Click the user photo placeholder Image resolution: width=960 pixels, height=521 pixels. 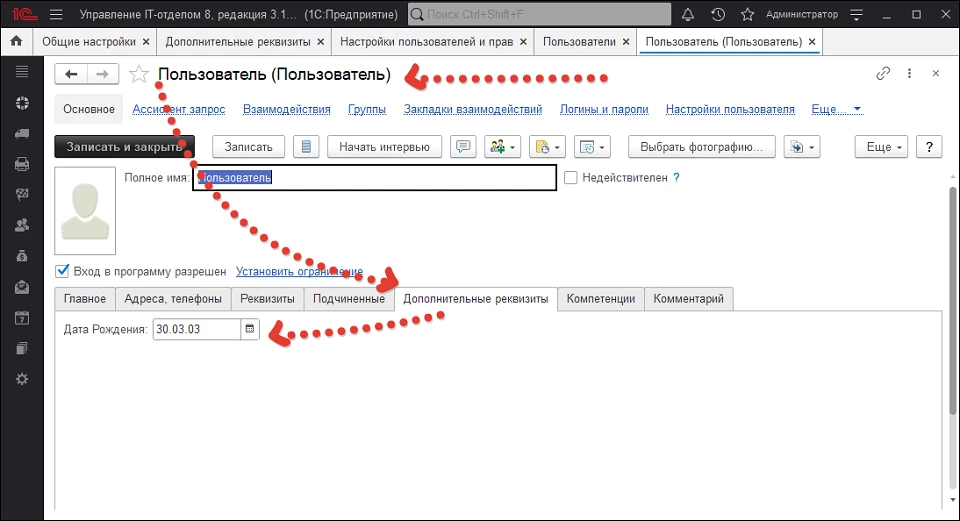(x=85, y=211)
